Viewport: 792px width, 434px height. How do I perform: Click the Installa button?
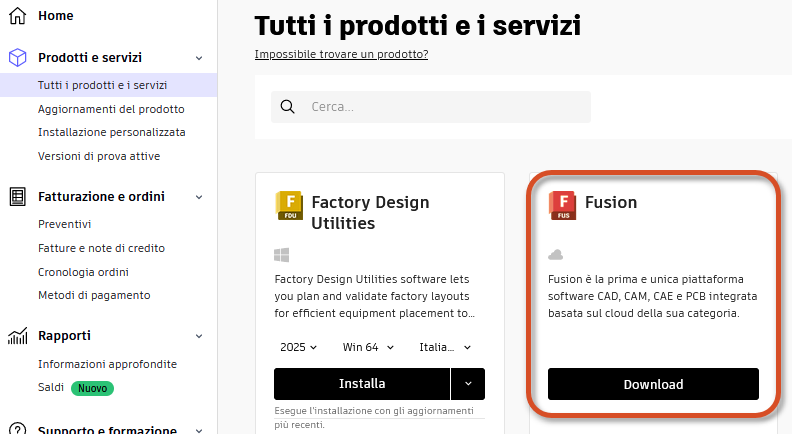[x=362, y=383]
